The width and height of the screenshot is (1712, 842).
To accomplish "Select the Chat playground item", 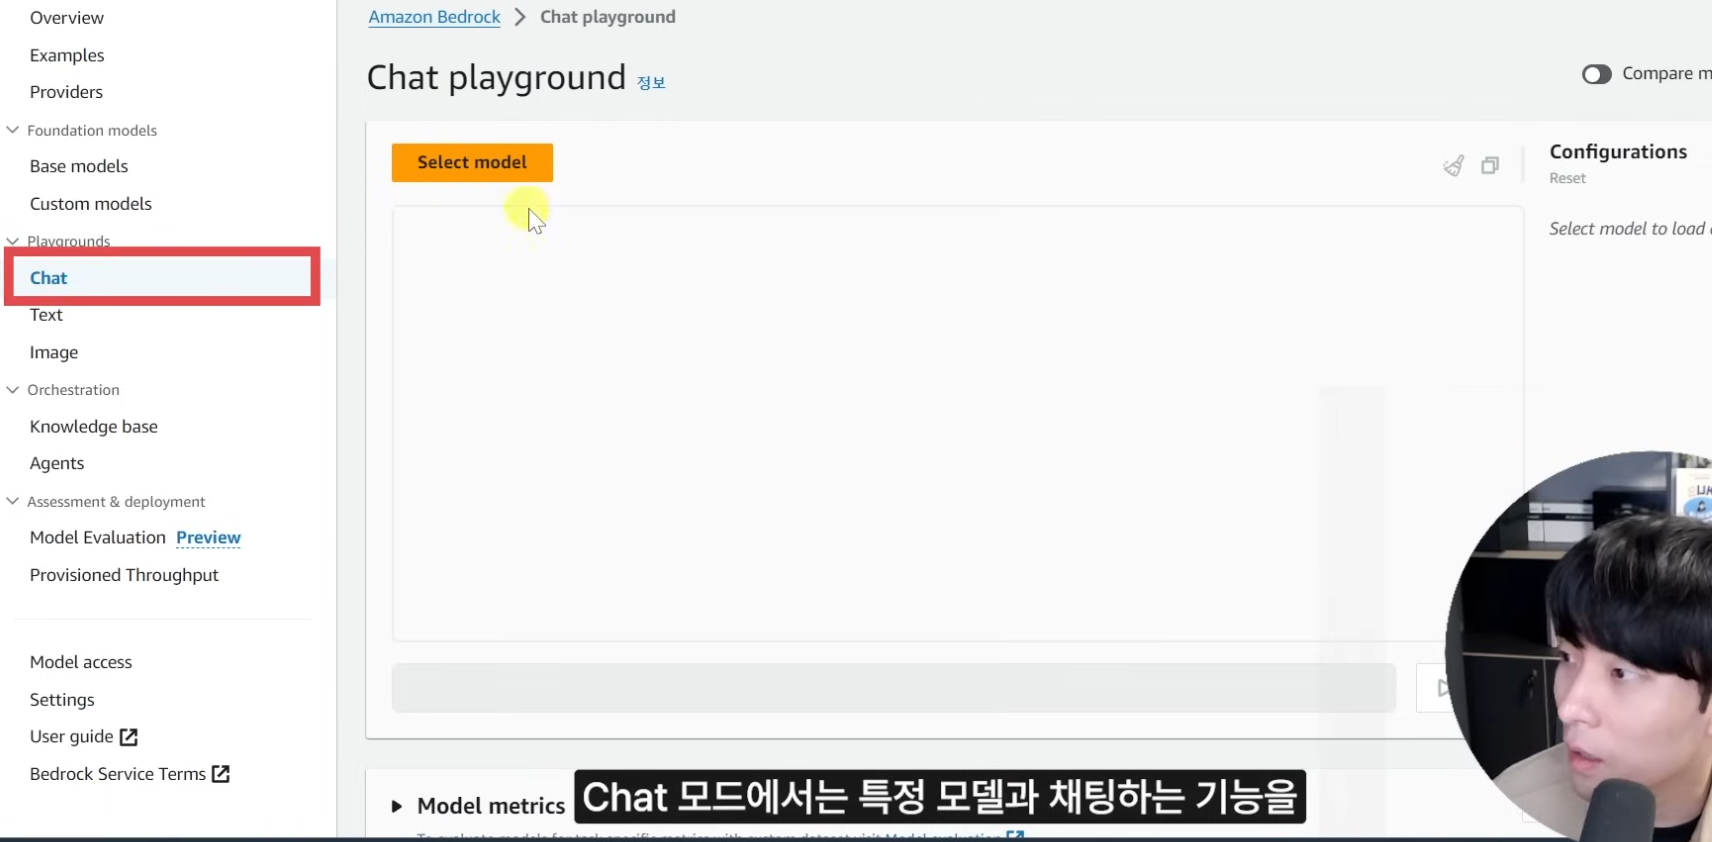I will pos(48,278).
